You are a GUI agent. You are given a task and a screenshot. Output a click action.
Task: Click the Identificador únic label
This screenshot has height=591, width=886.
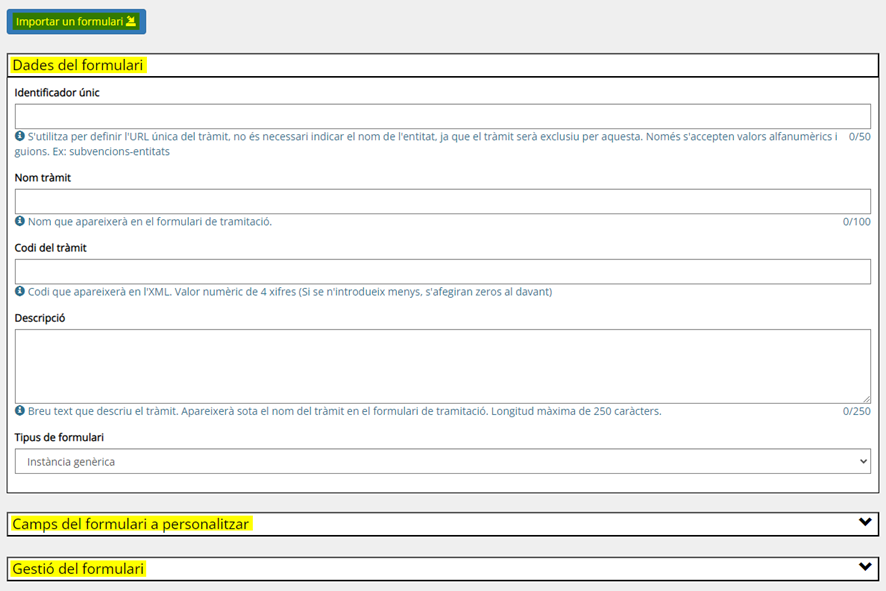click(x=57, y=93)
